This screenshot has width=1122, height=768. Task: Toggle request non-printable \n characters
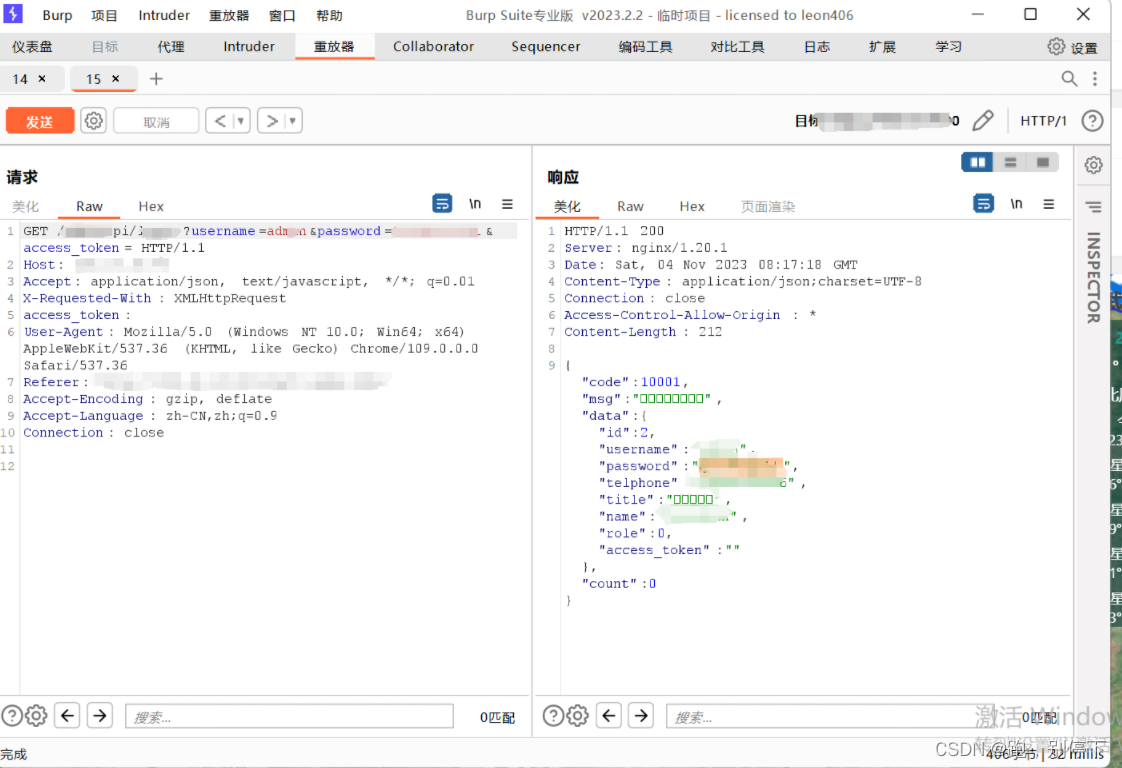coord(475,204)
